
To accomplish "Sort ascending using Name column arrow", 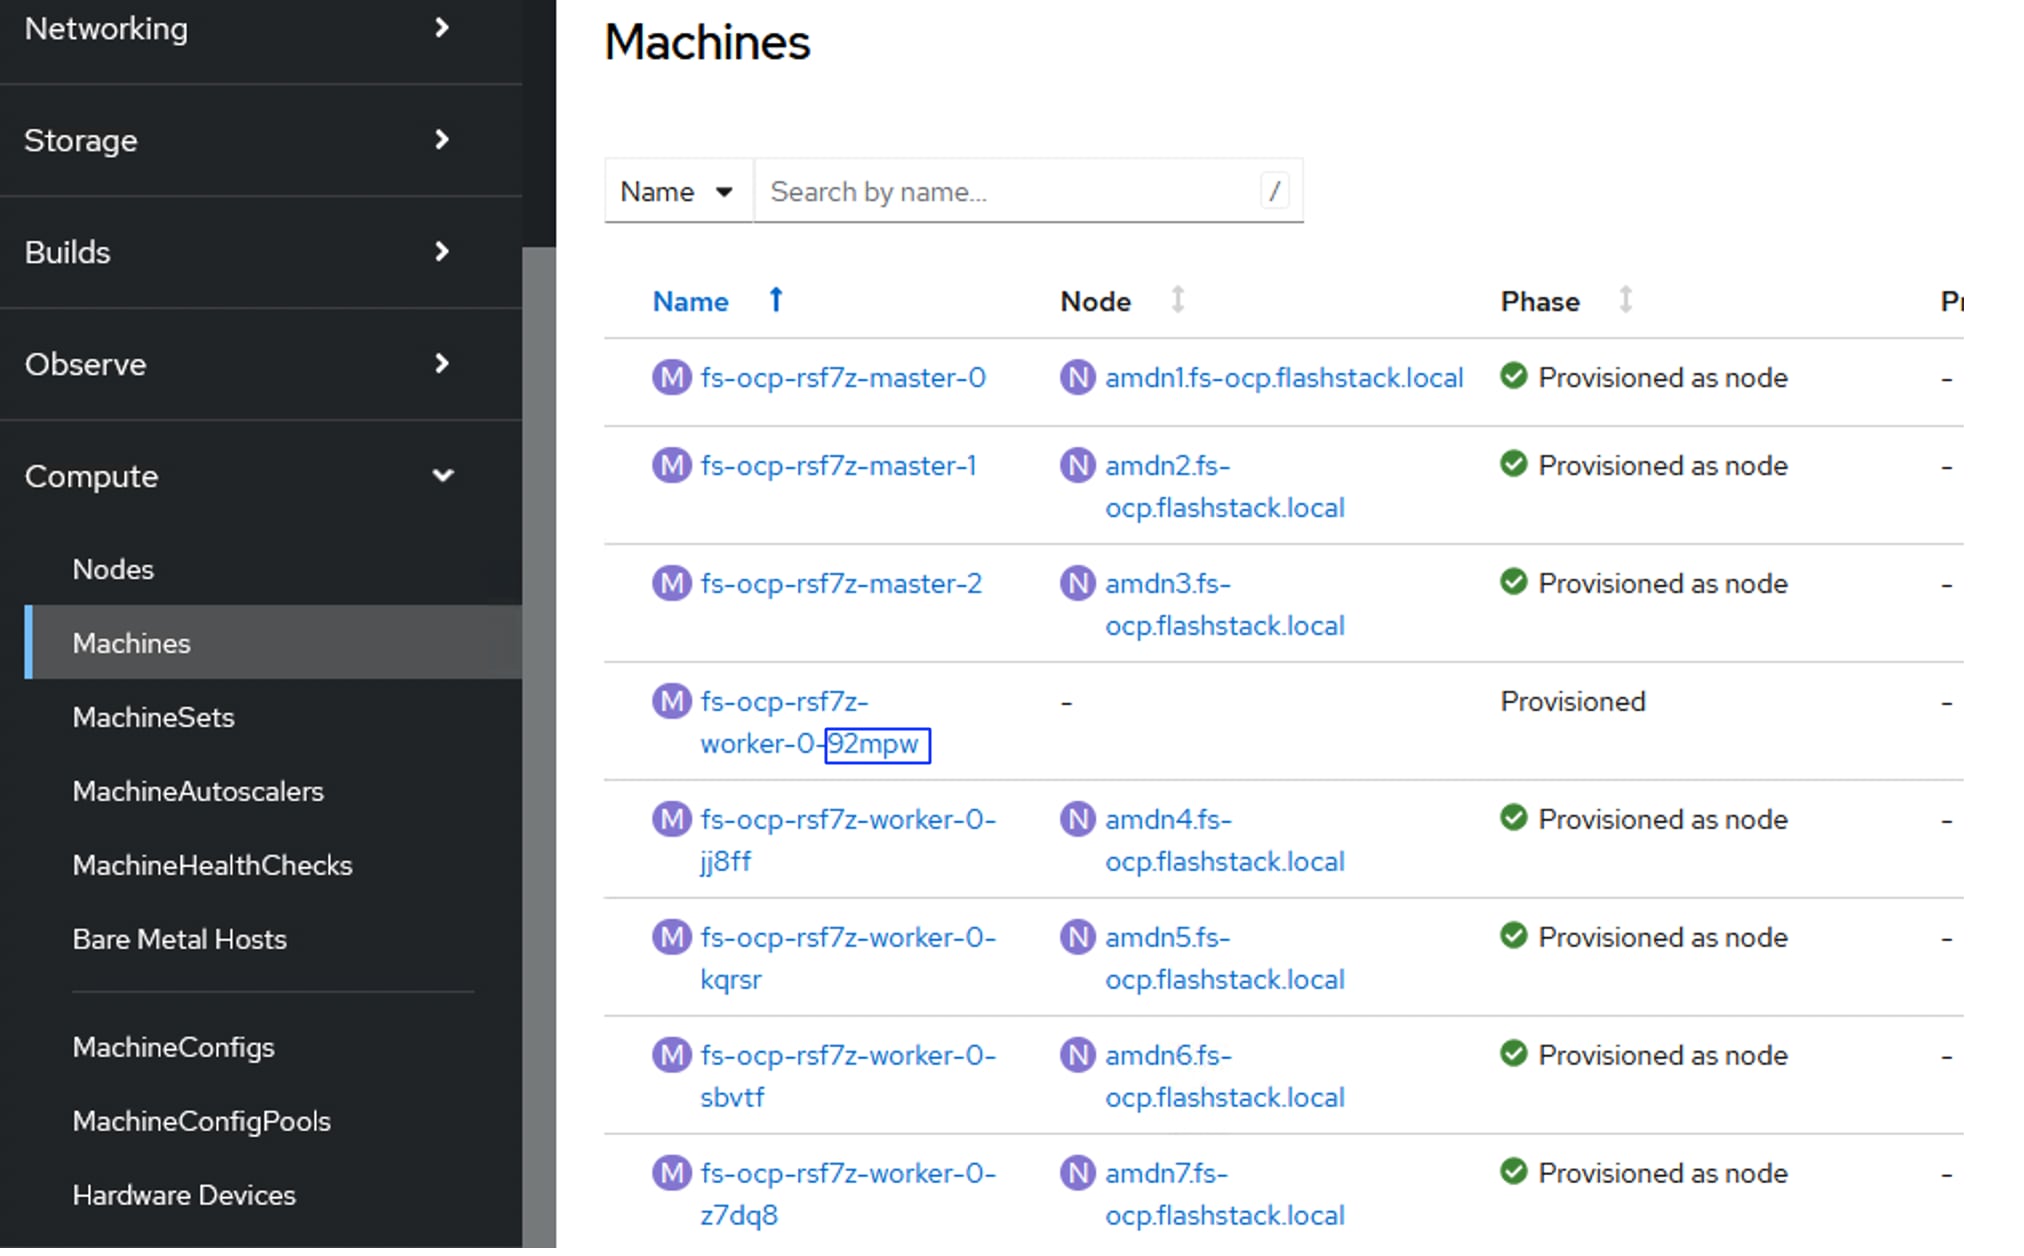I will point(775,300).
